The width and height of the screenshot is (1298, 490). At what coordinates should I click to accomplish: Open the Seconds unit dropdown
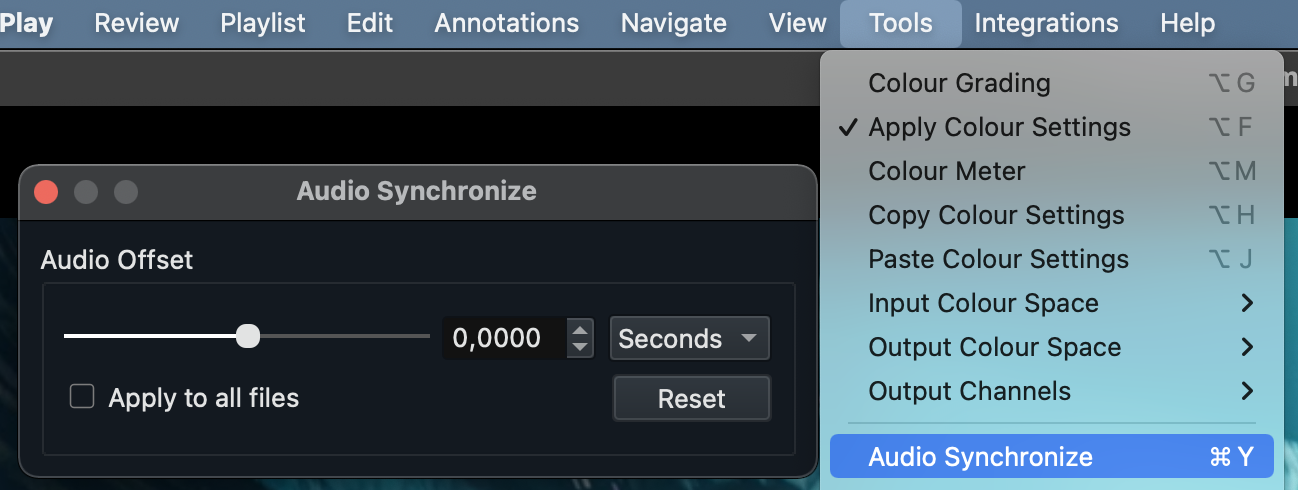click(x=690, y=338)
